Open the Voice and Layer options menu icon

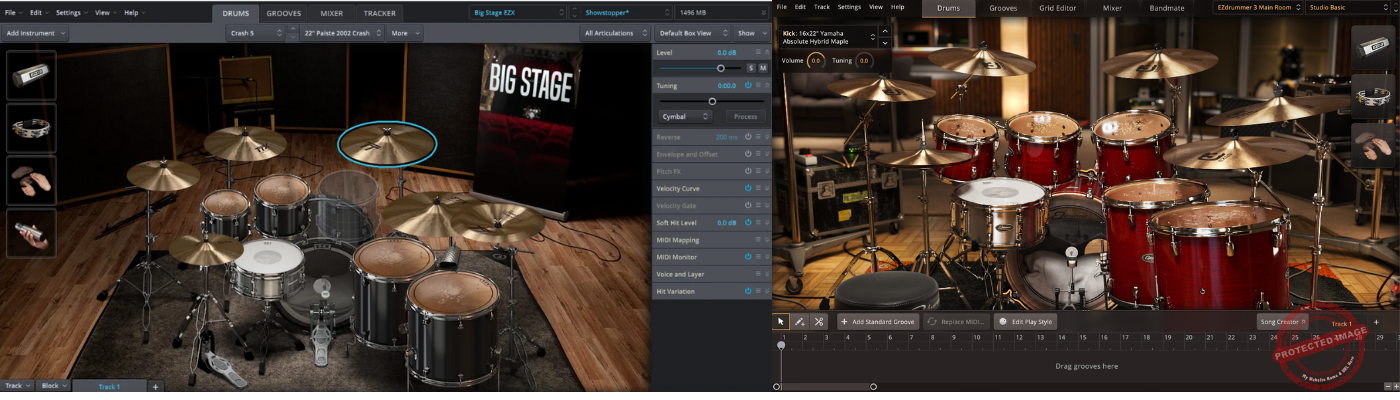click(x=757, y=274)
